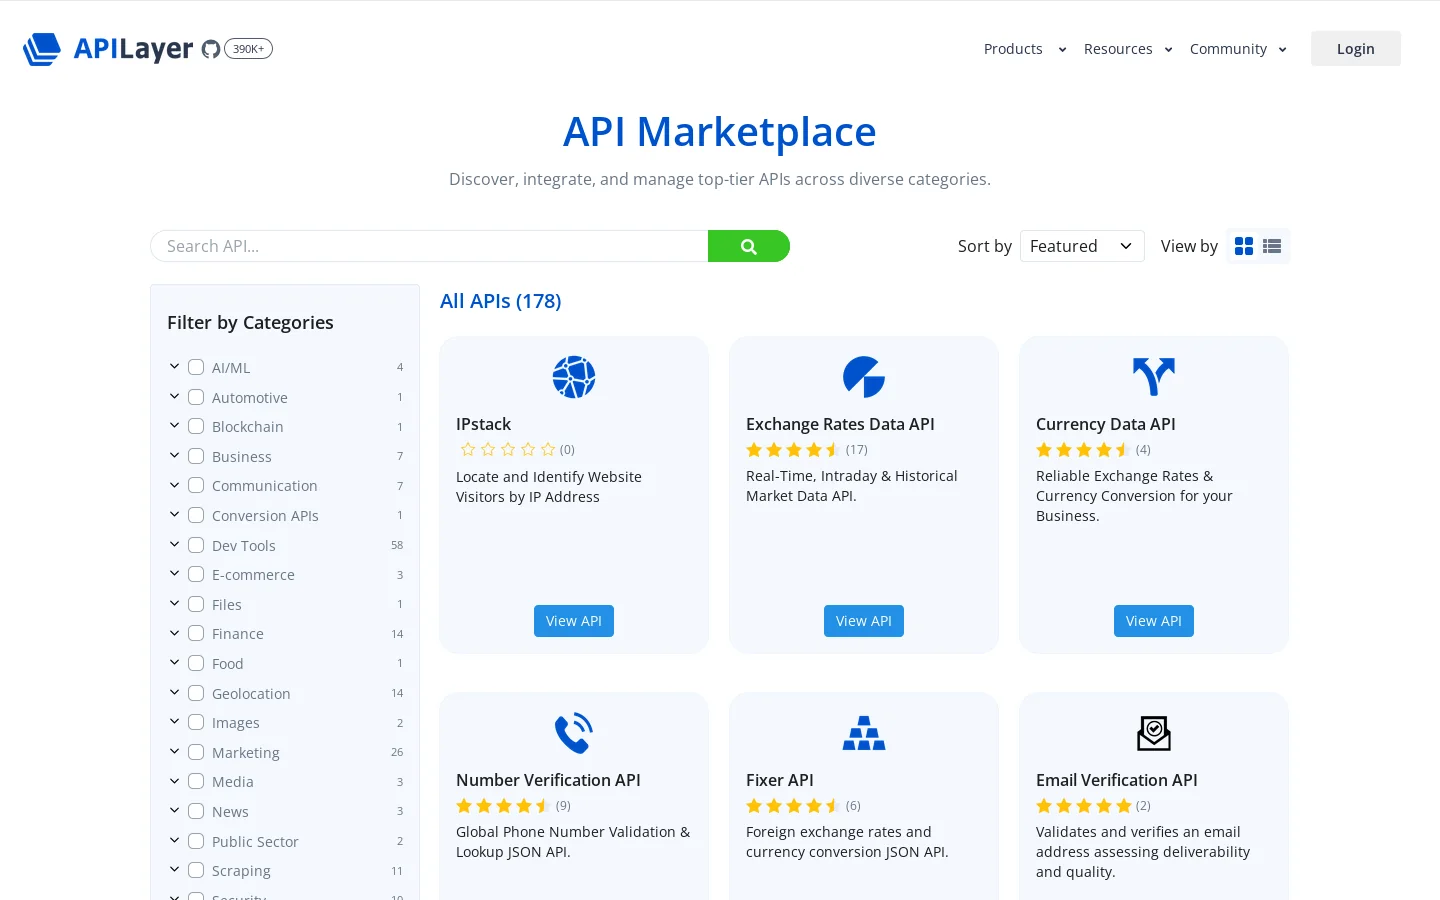1440x900 pixels.
Task: Click the Currency Data API arrows icon
Action: tap(1154, 377)
